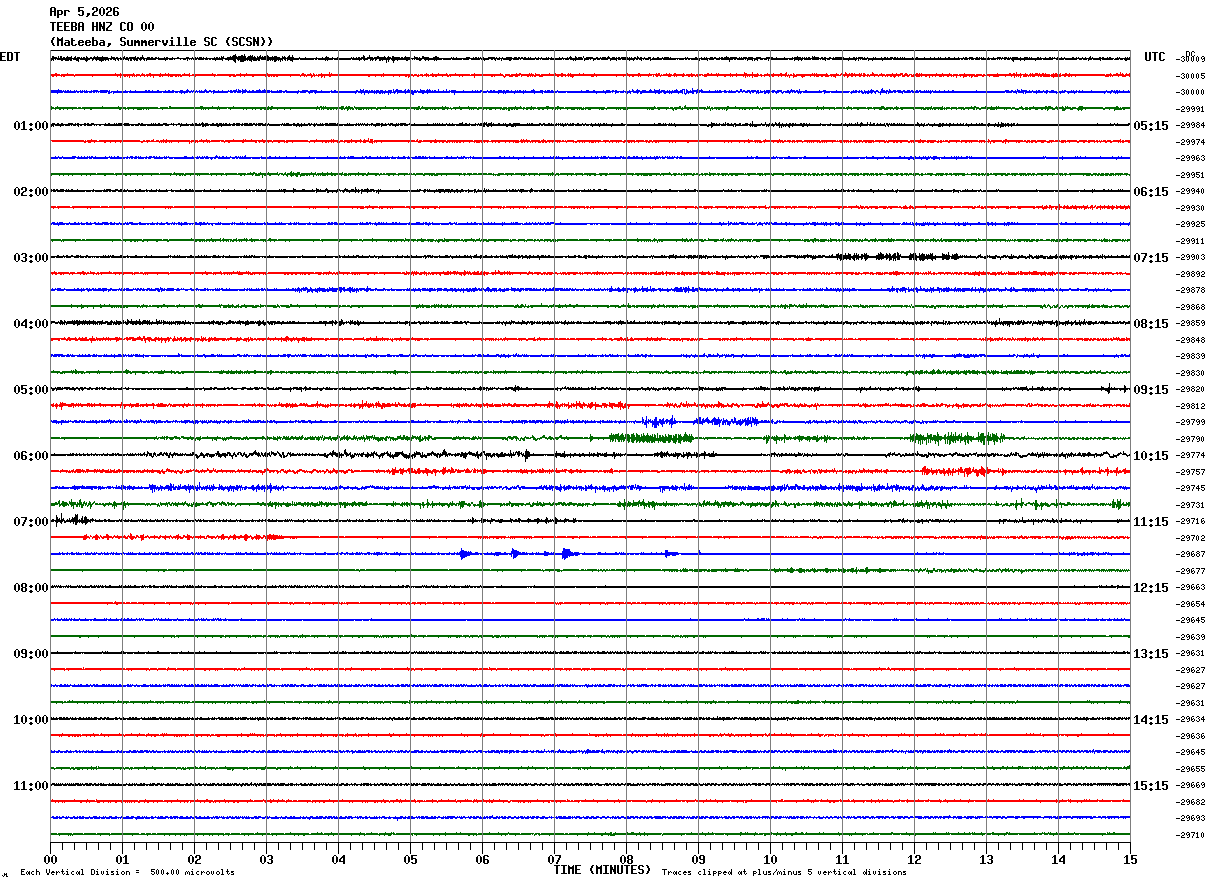Click the Each Vertical Division scale note

(x=127, y=873)
